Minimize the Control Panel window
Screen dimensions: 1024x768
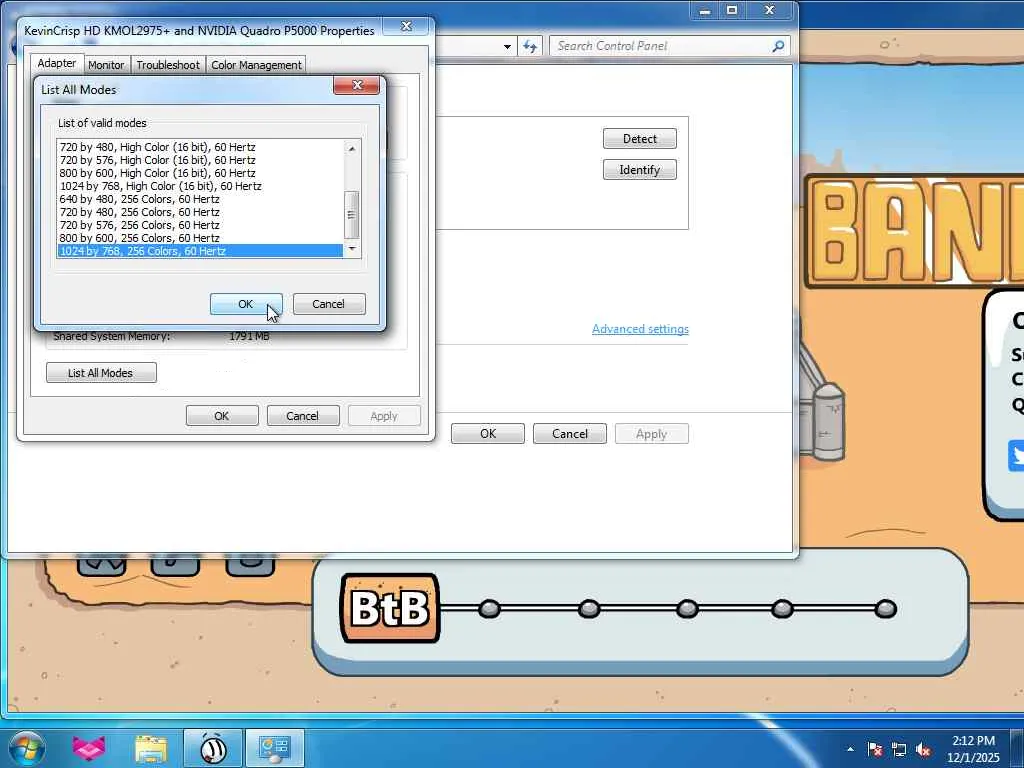(x=705, y=10)
